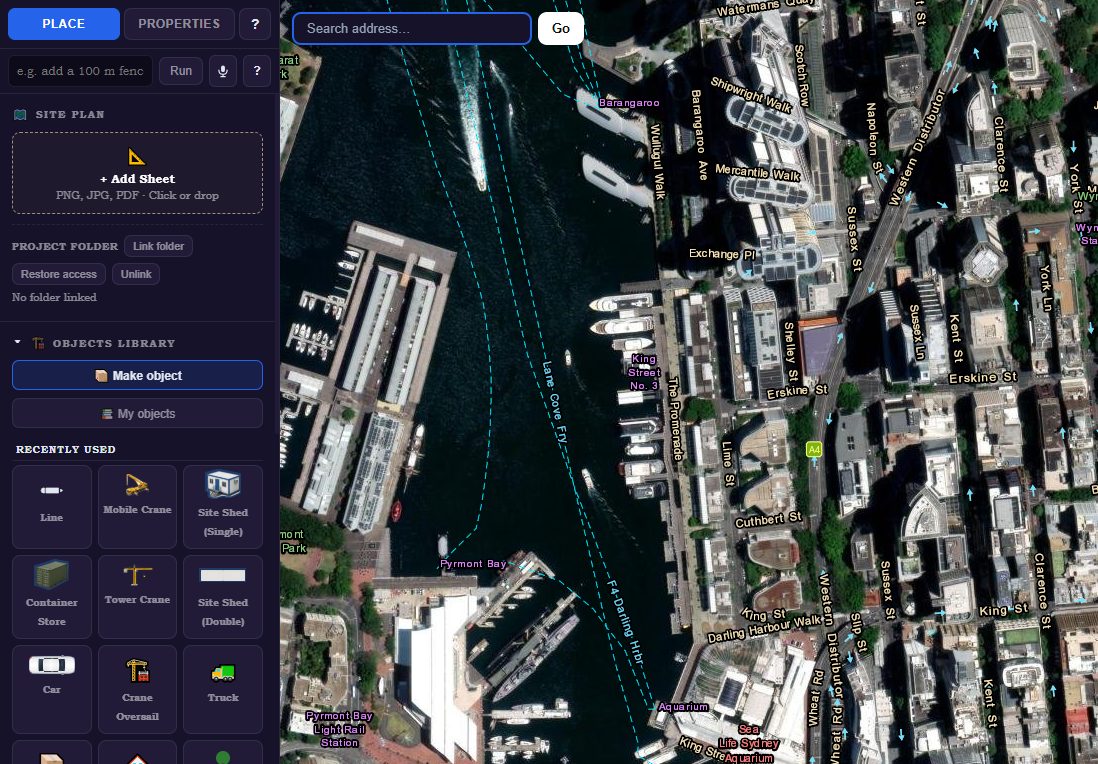Select the Site Shed (Single) object
Screen dimensions: 1098x764
[223, 506]
